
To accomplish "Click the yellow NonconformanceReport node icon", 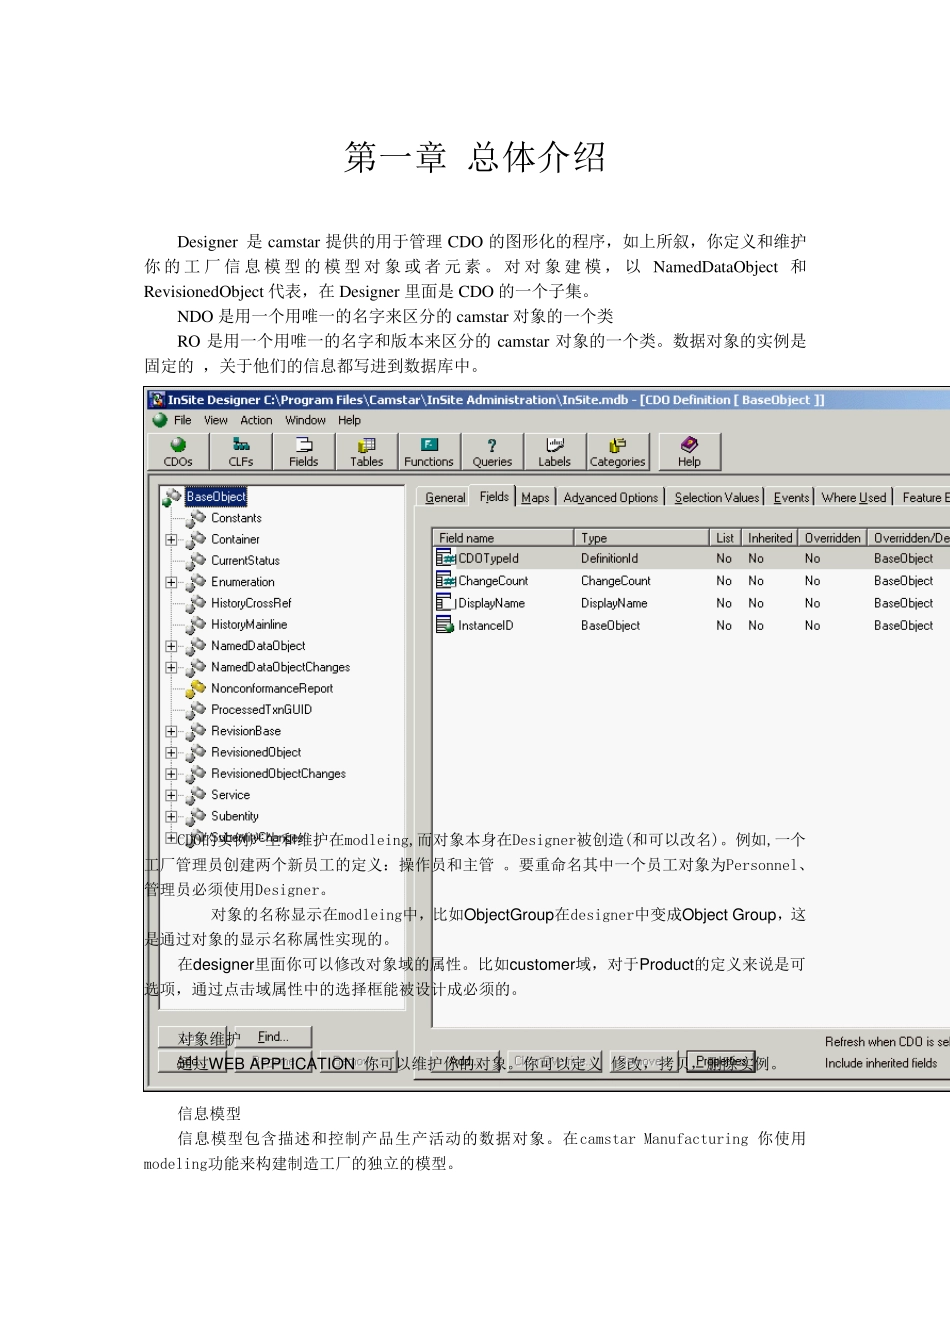I will coord(197,688).
